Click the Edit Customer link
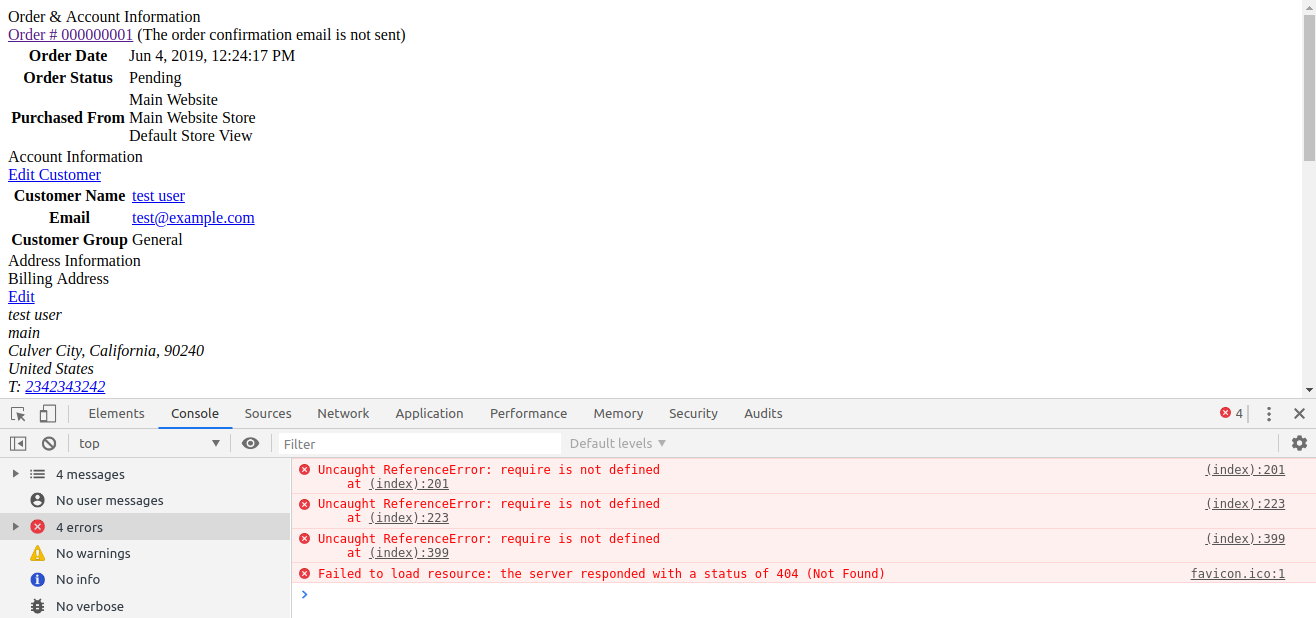 click(x=54, y=175)
